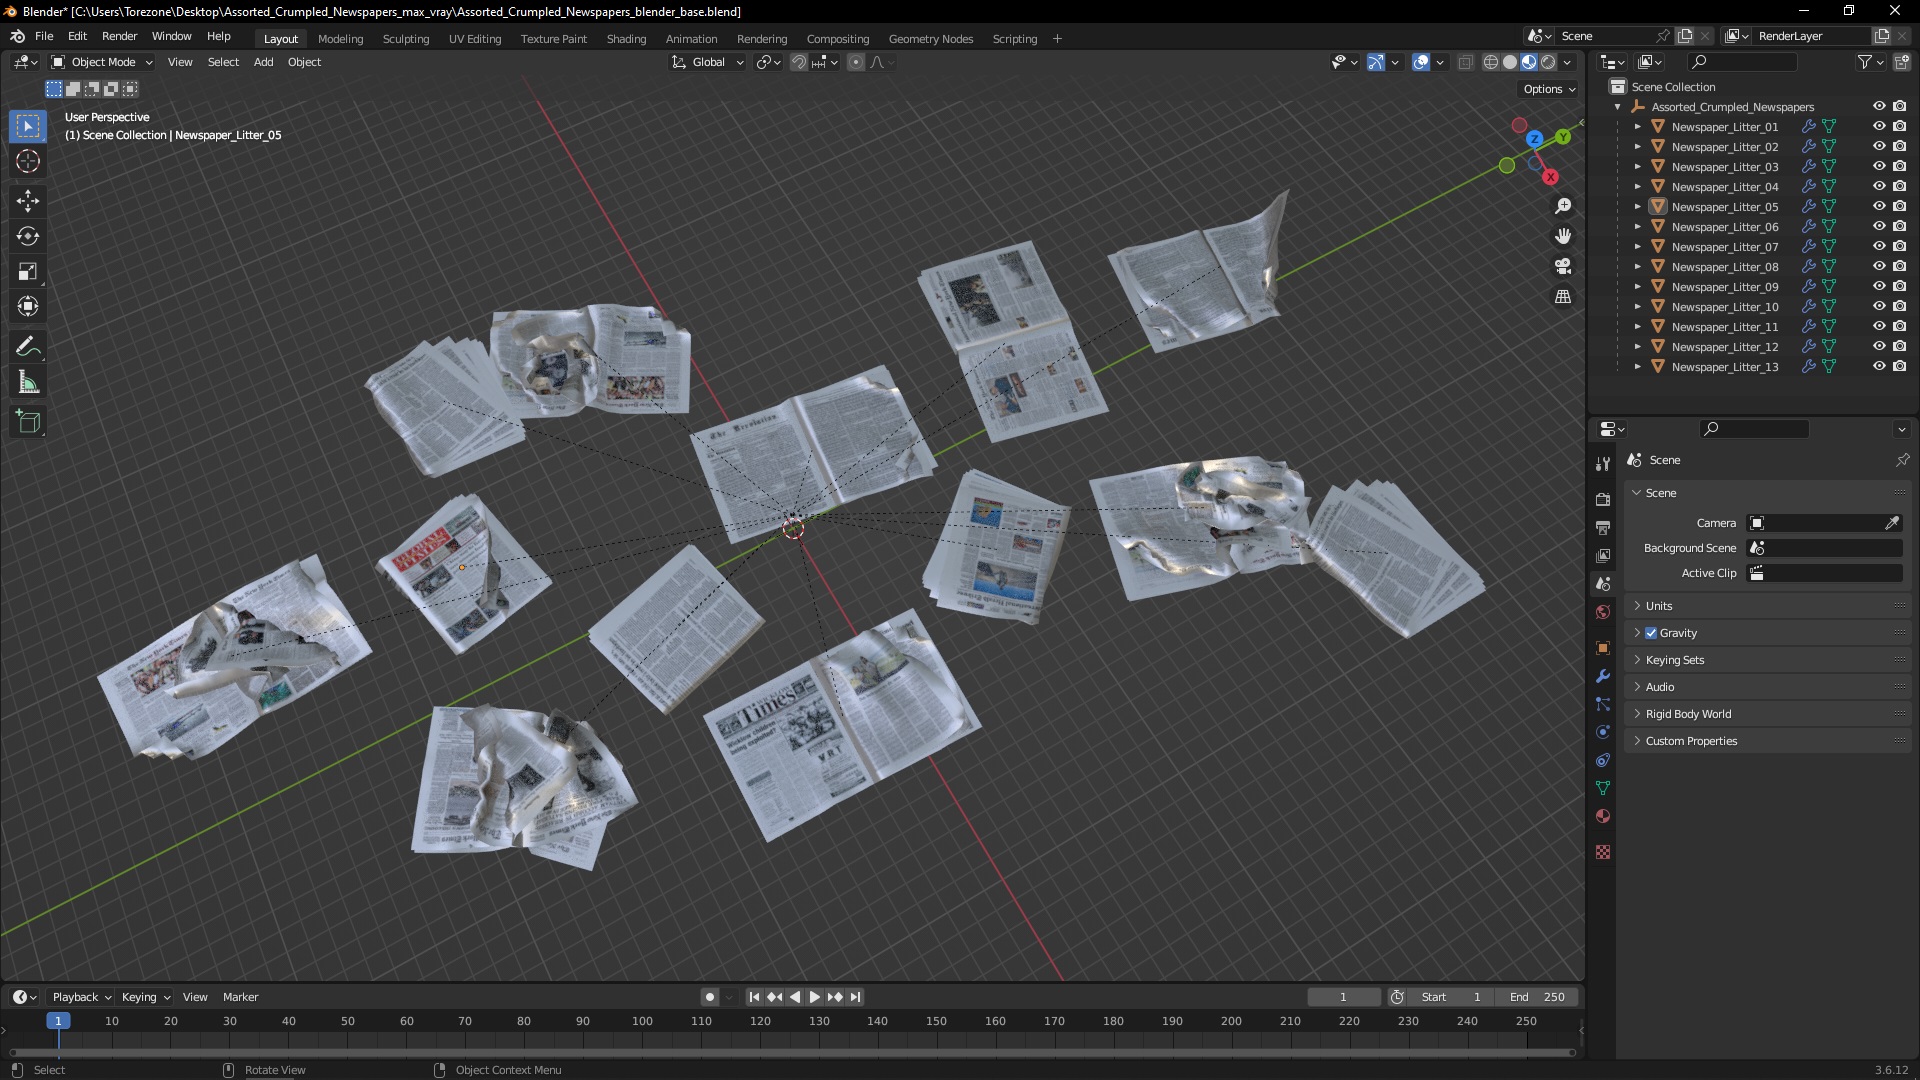
Task: Open the Render menu
Action: (x=119, y=36)
